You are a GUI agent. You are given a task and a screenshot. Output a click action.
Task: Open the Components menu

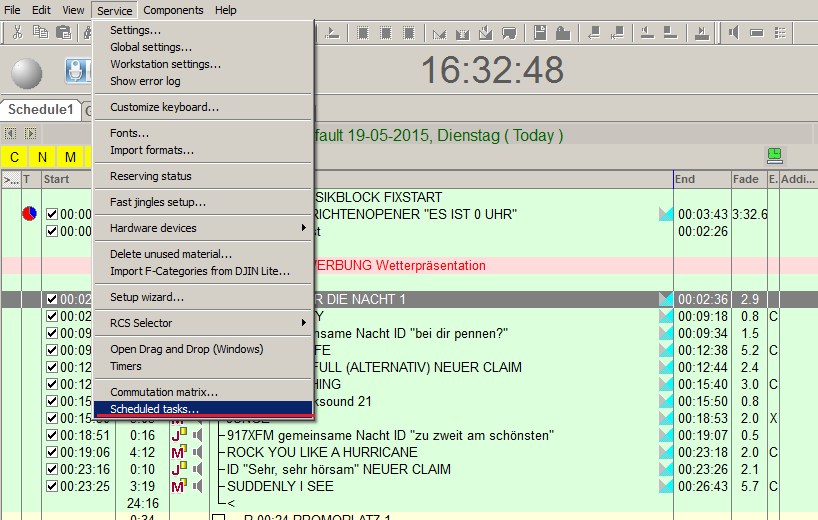[x=173, y=10]
